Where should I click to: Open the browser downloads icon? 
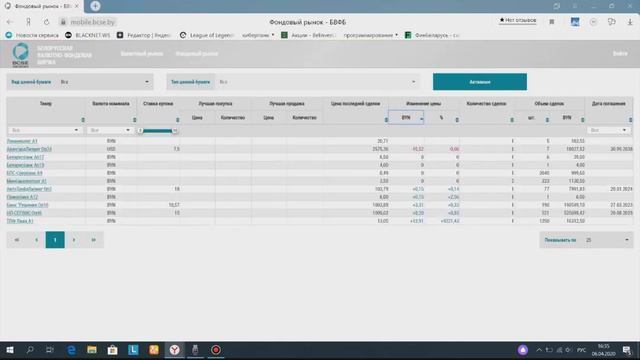coord(630,22)
